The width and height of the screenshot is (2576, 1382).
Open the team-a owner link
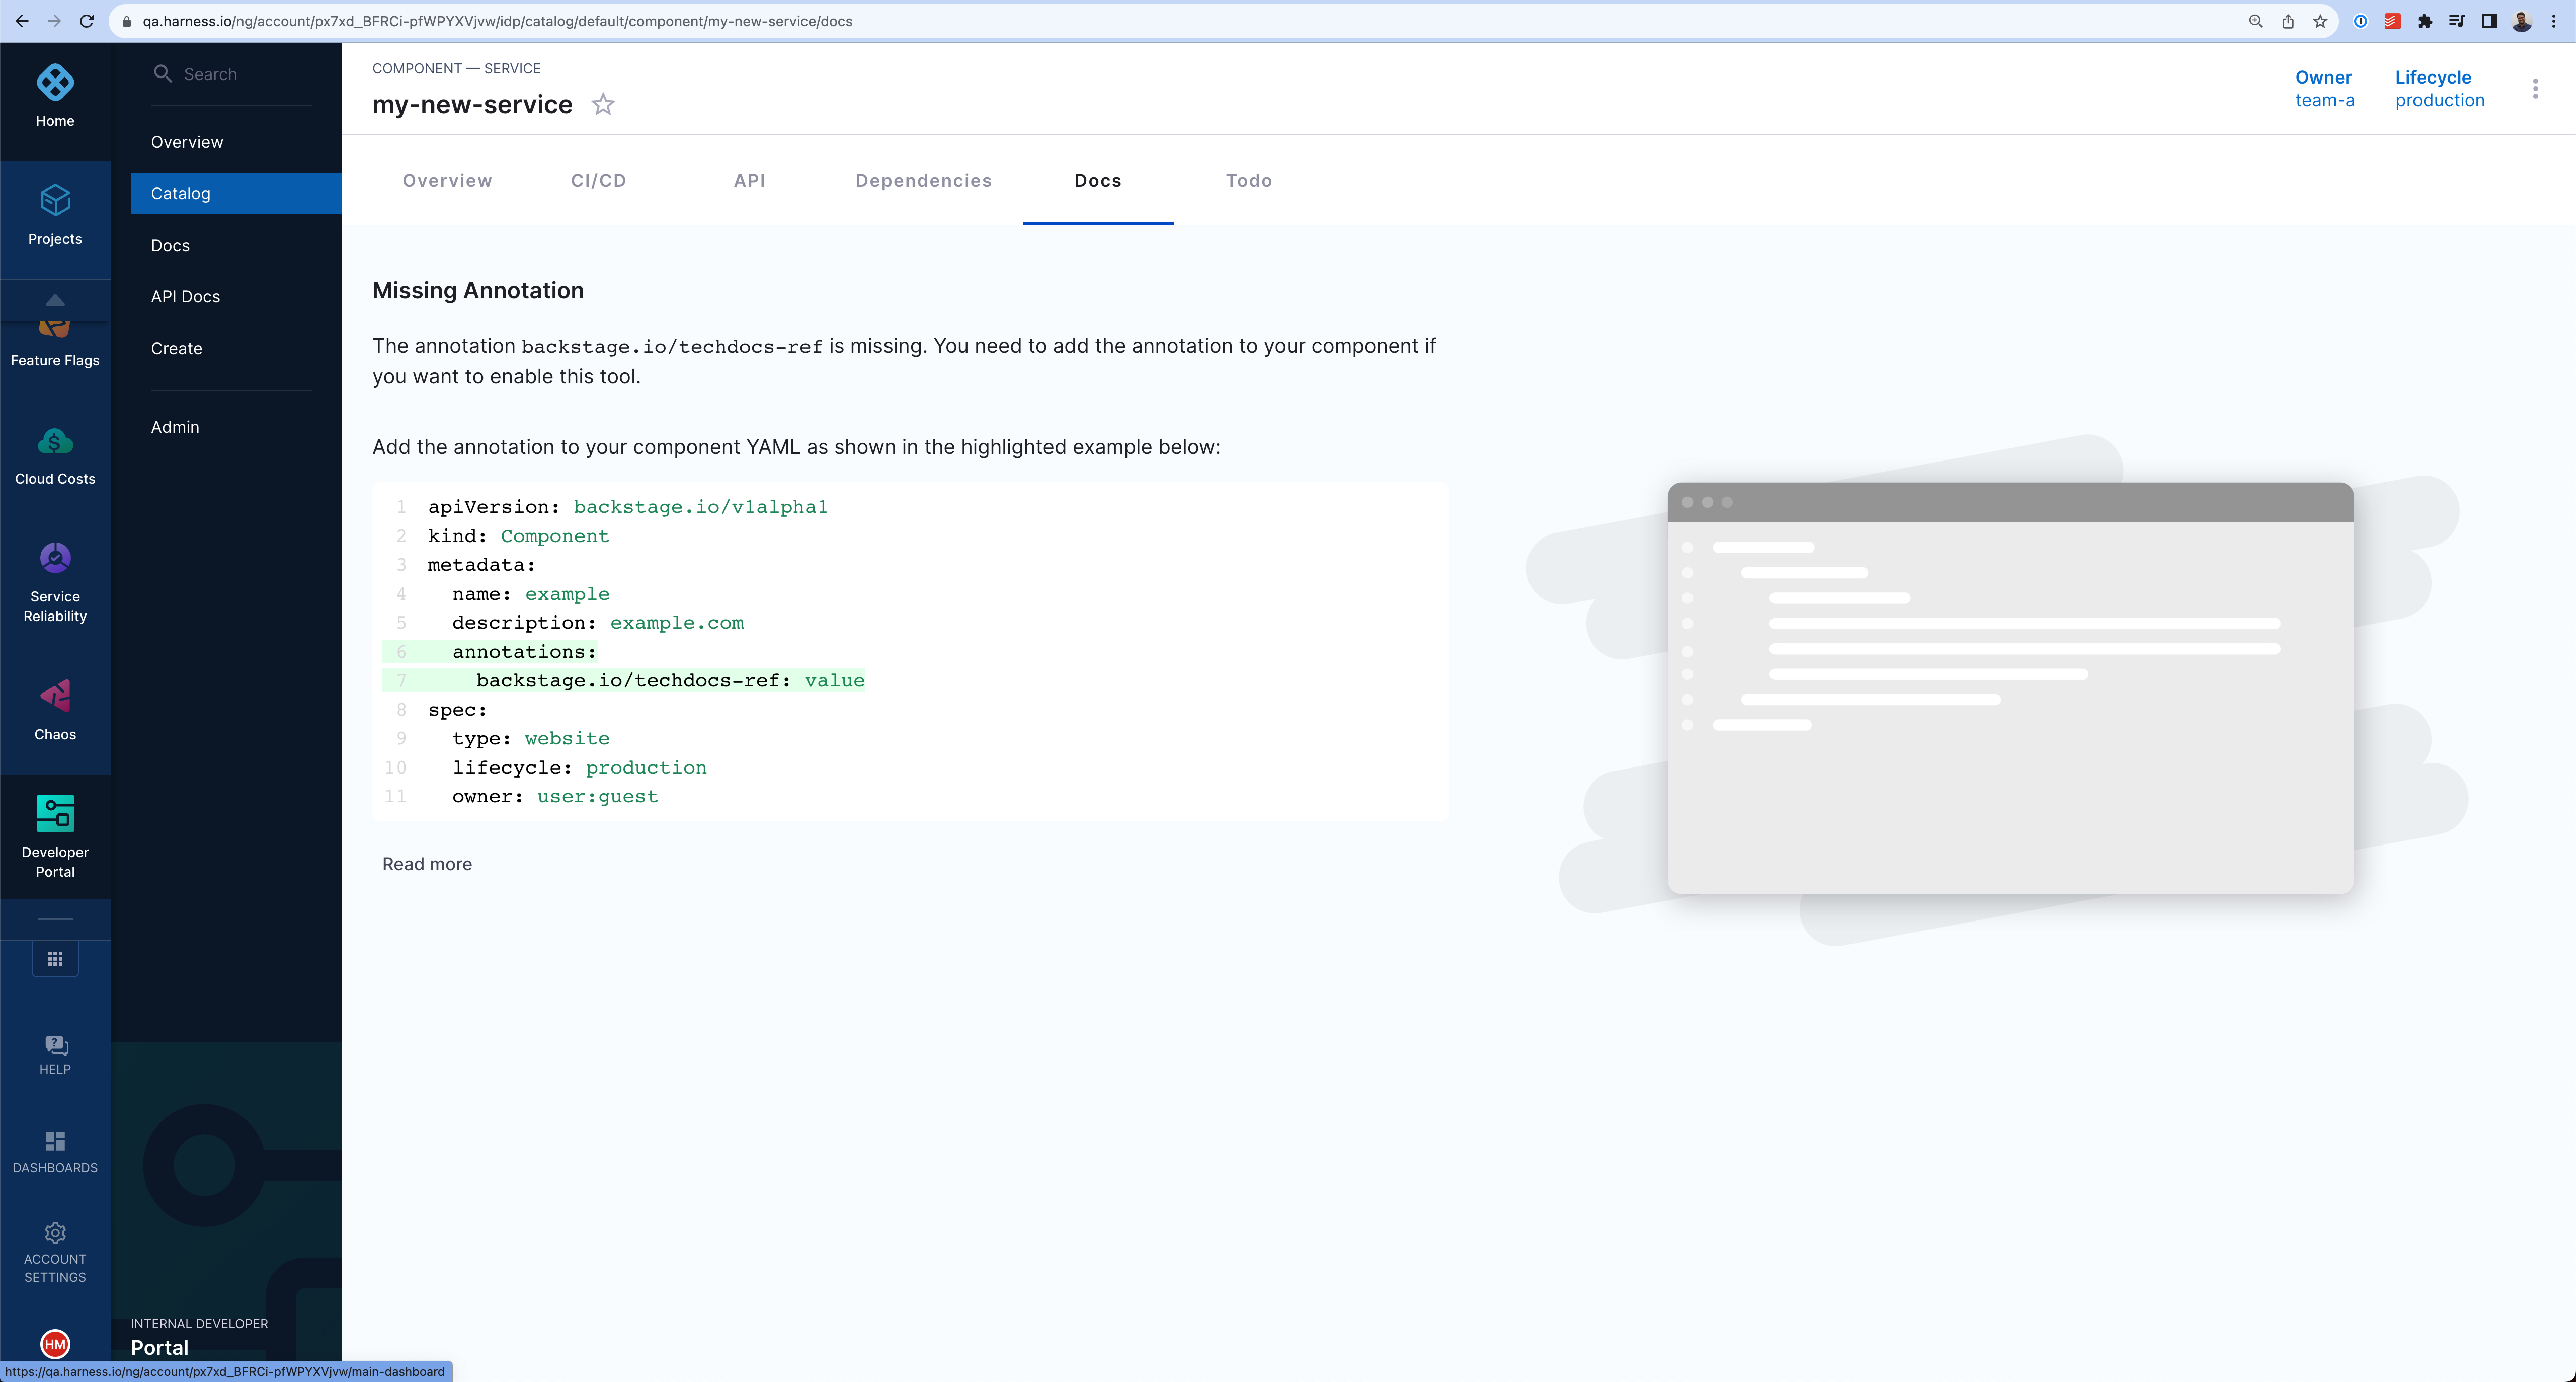[2324, 100]
